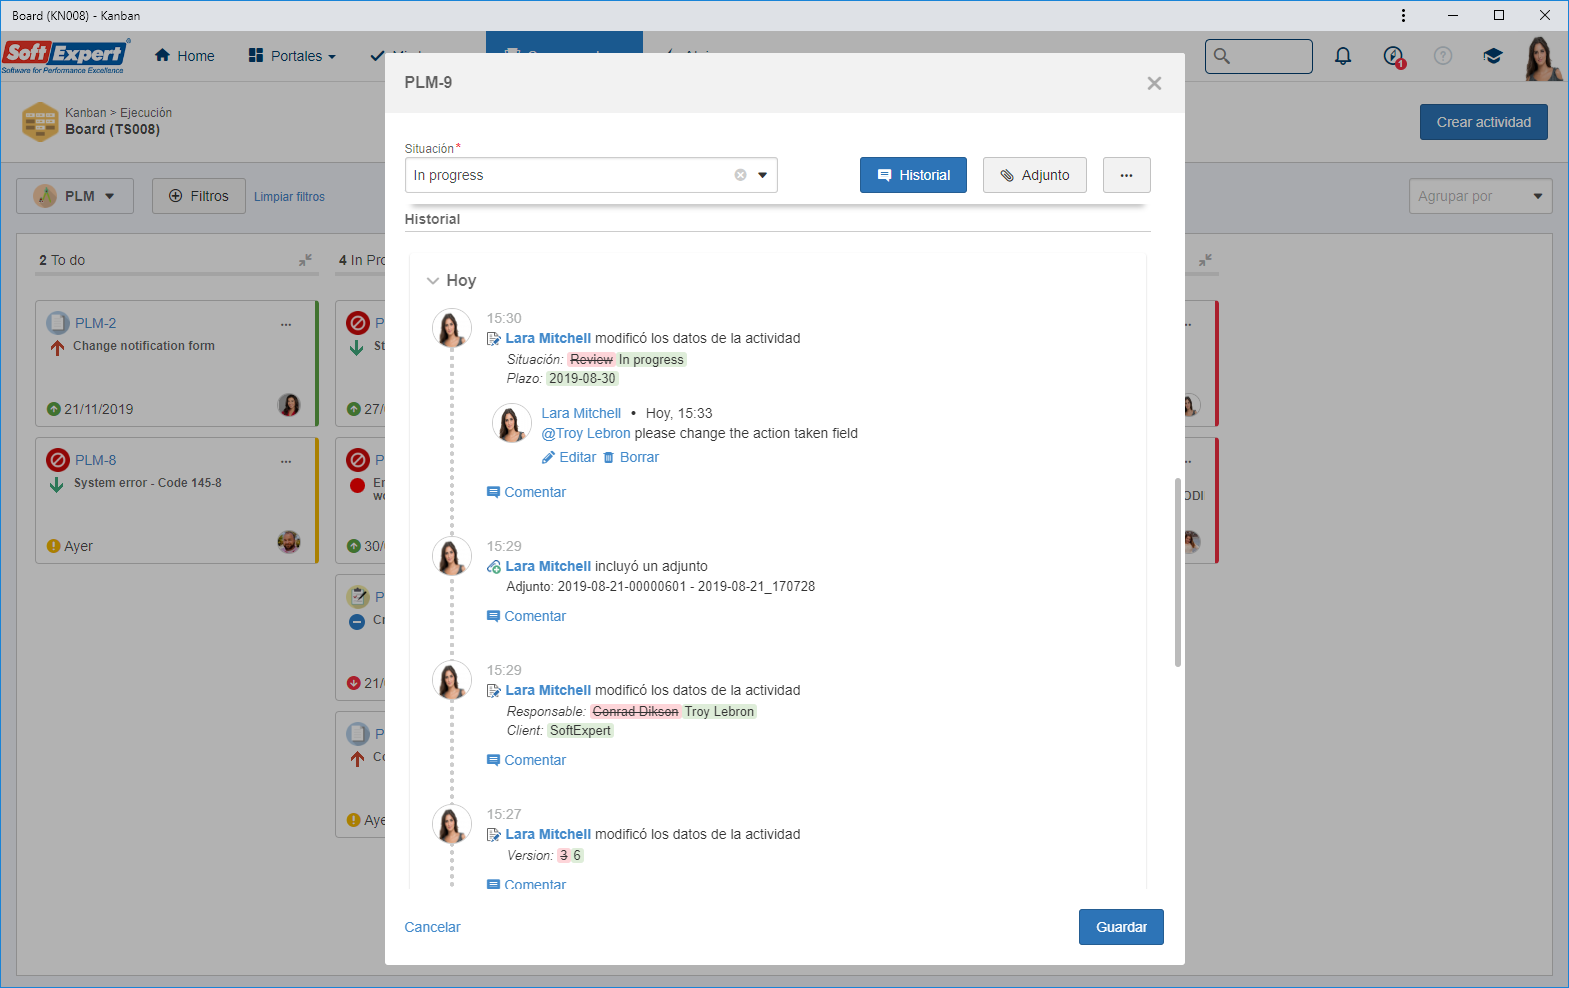The width and height of the screenshot is (1569, 988).
Task: Comment on the 15:30 history entry
Action: point(526,492)
